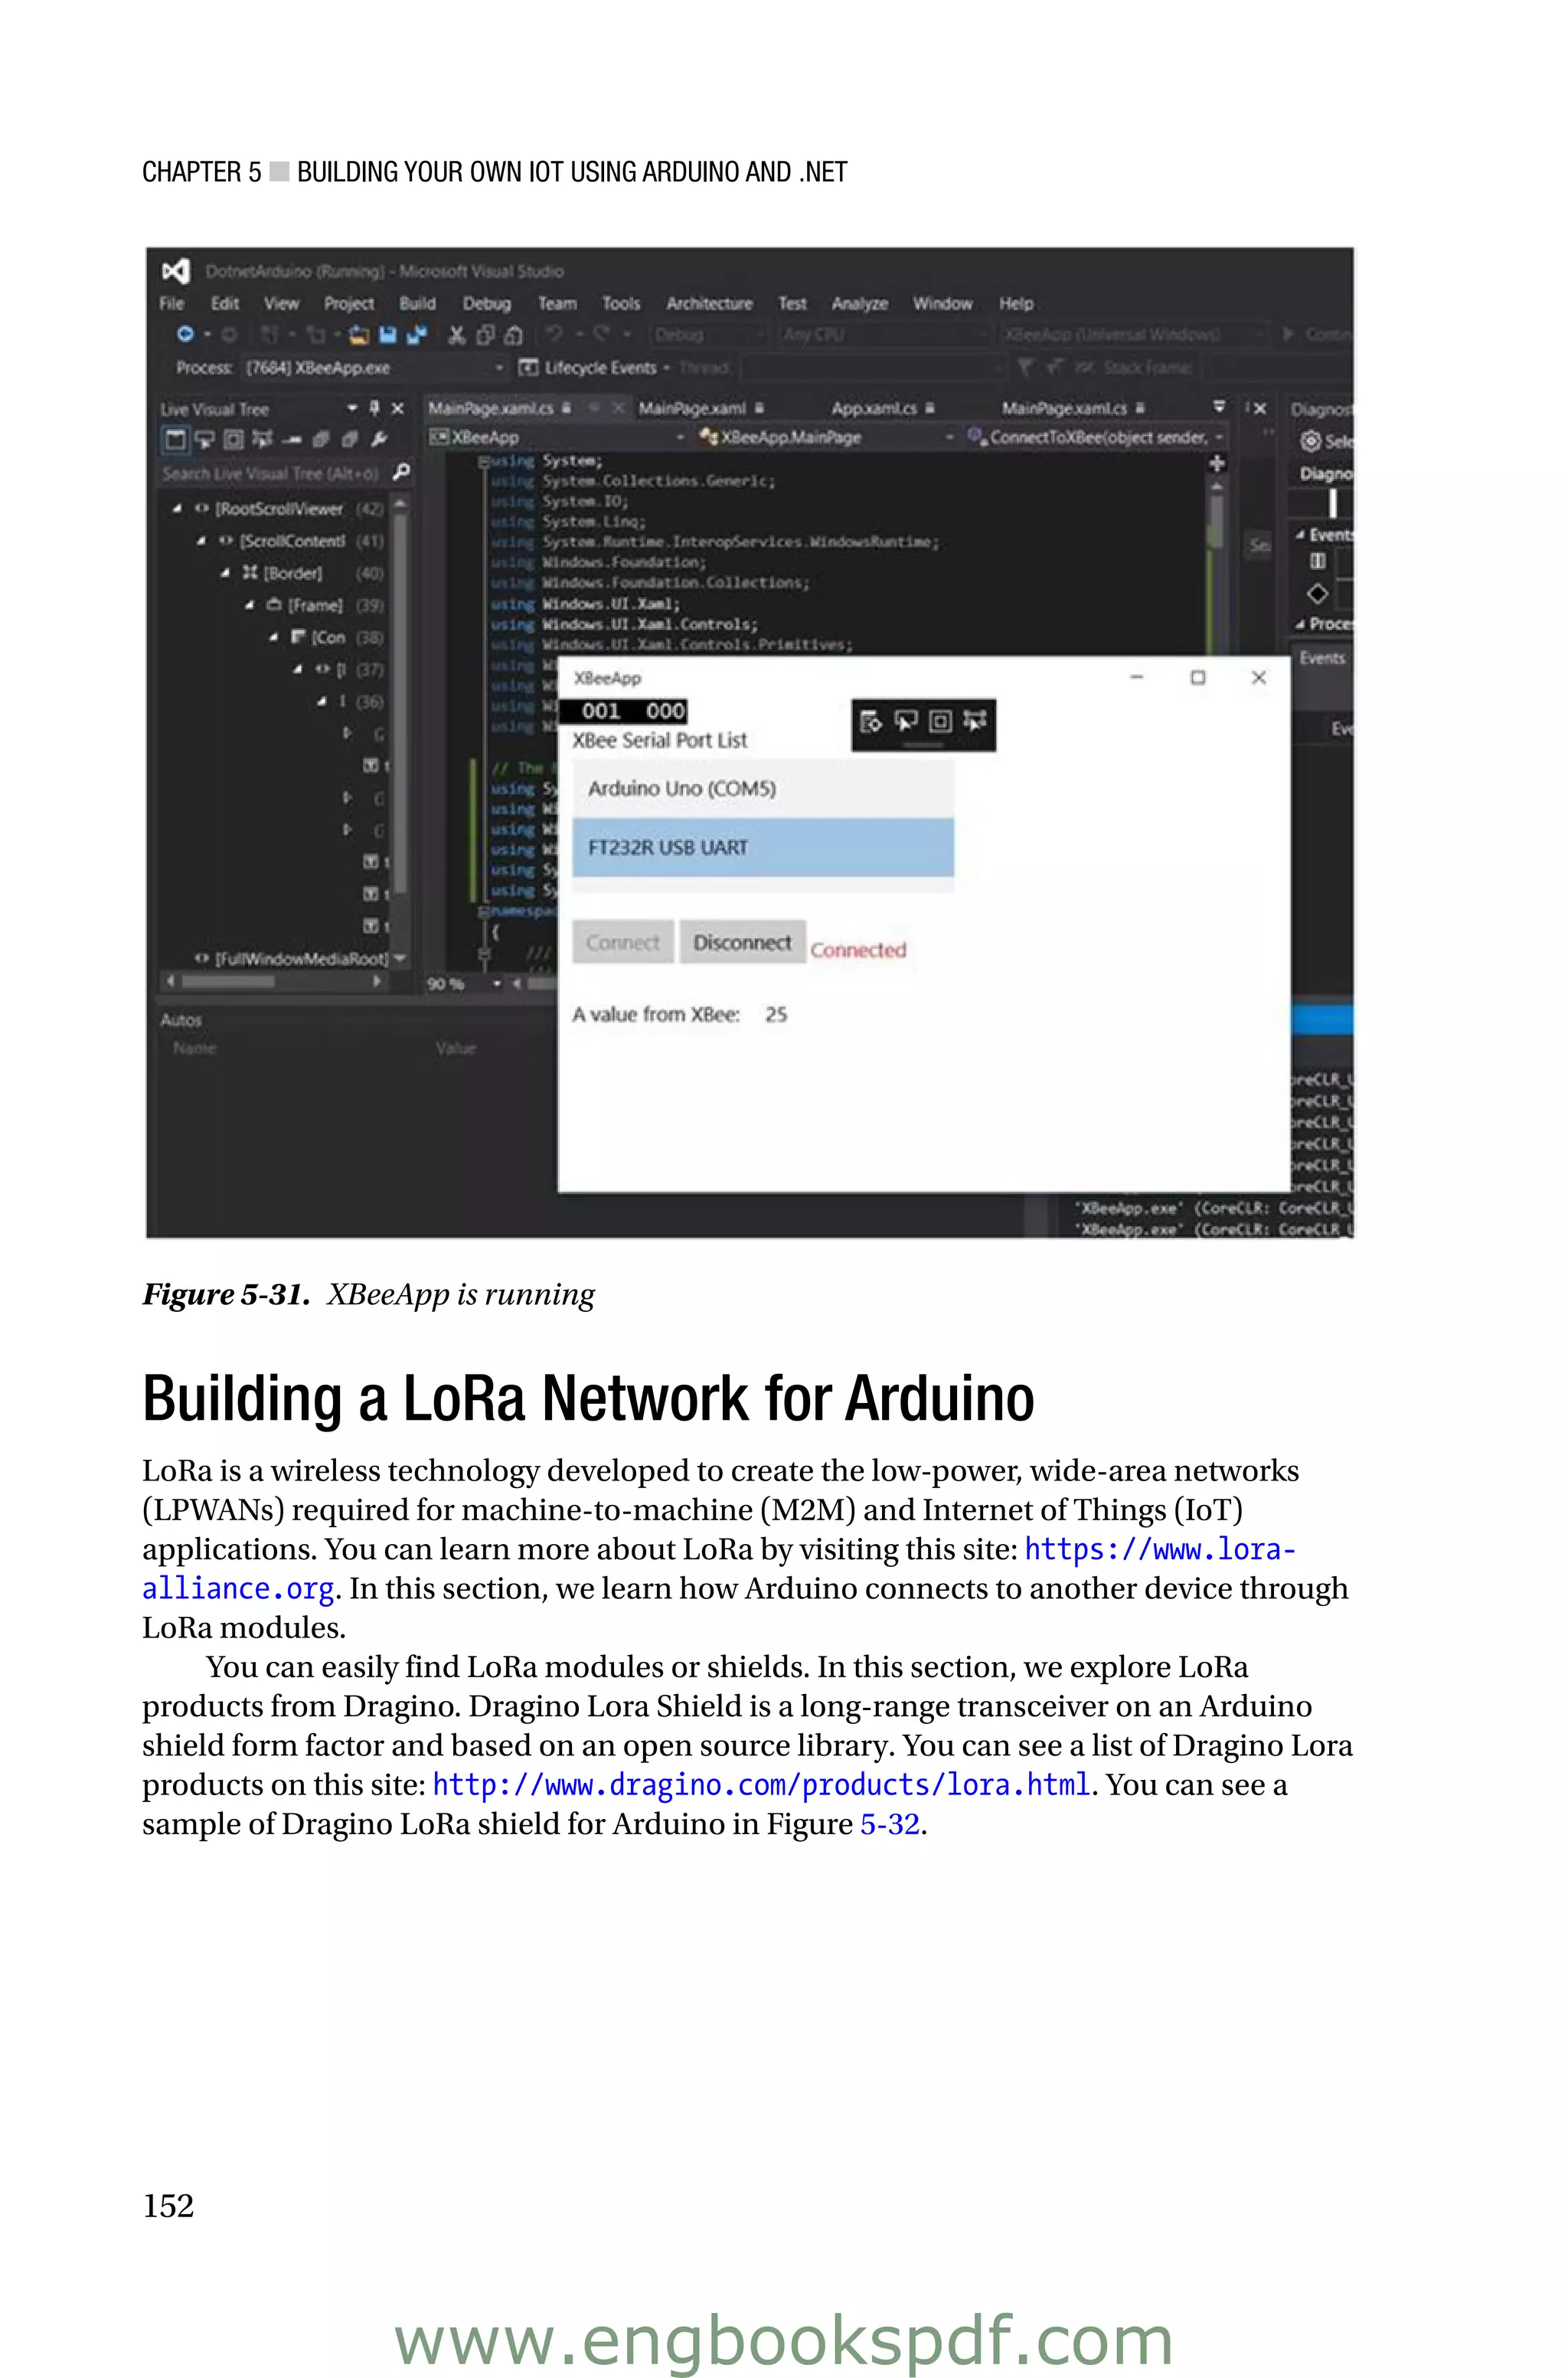Click the Navigate Backward toolbar icon

pyautogui.click(x=185, y=334)
